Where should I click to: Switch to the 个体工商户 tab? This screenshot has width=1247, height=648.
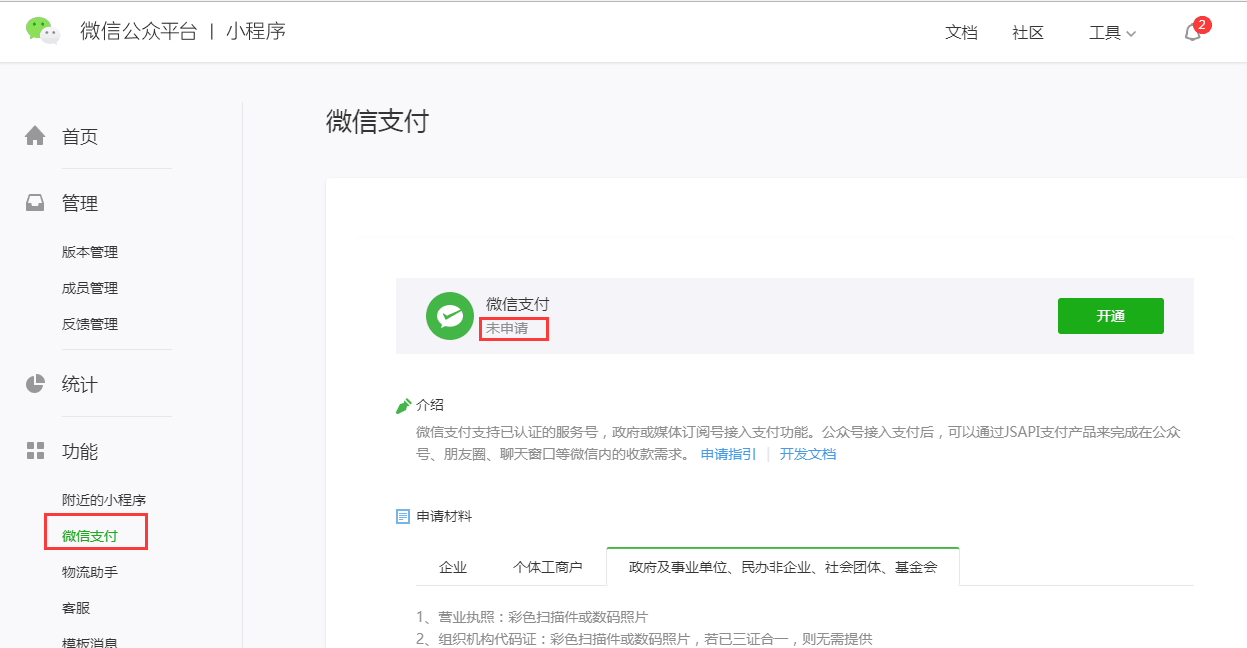point(548,567)
